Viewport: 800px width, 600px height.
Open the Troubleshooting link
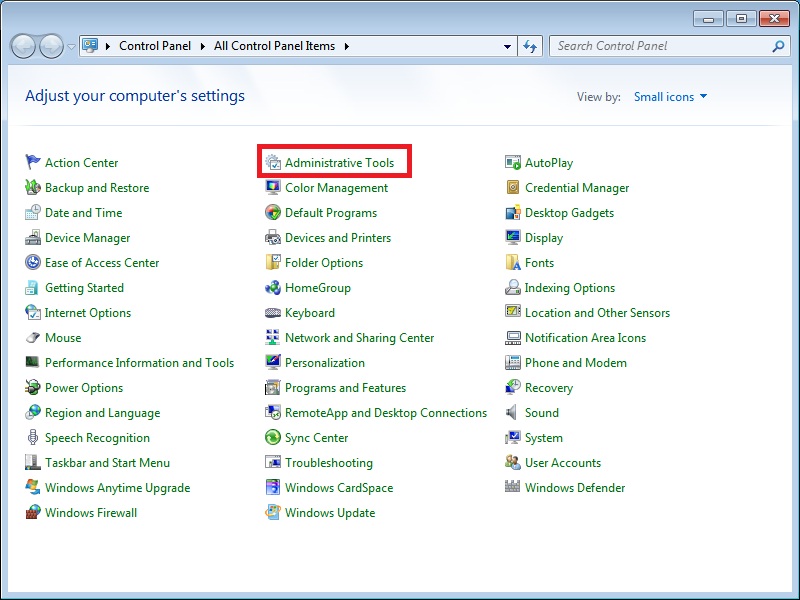329,463
